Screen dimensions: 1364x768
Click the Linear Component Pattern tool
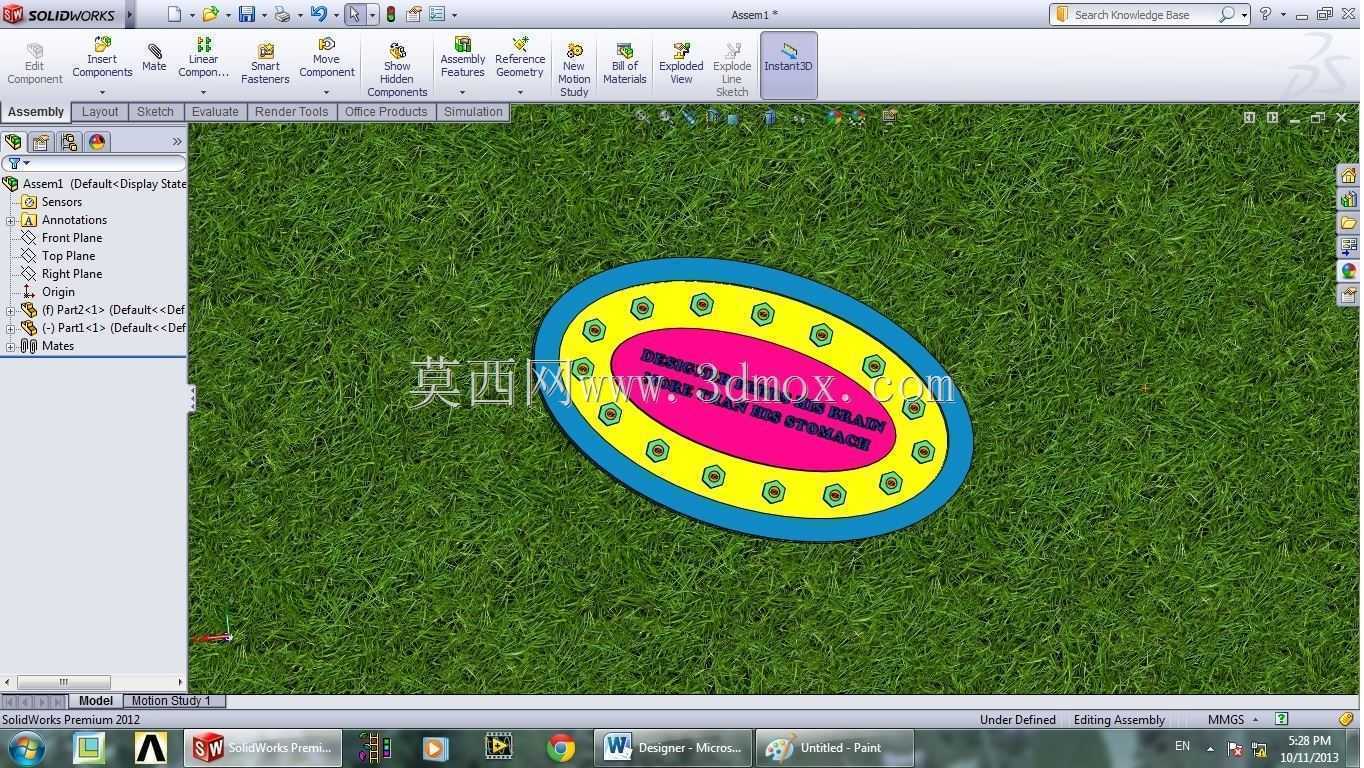[x=204, y=59]
